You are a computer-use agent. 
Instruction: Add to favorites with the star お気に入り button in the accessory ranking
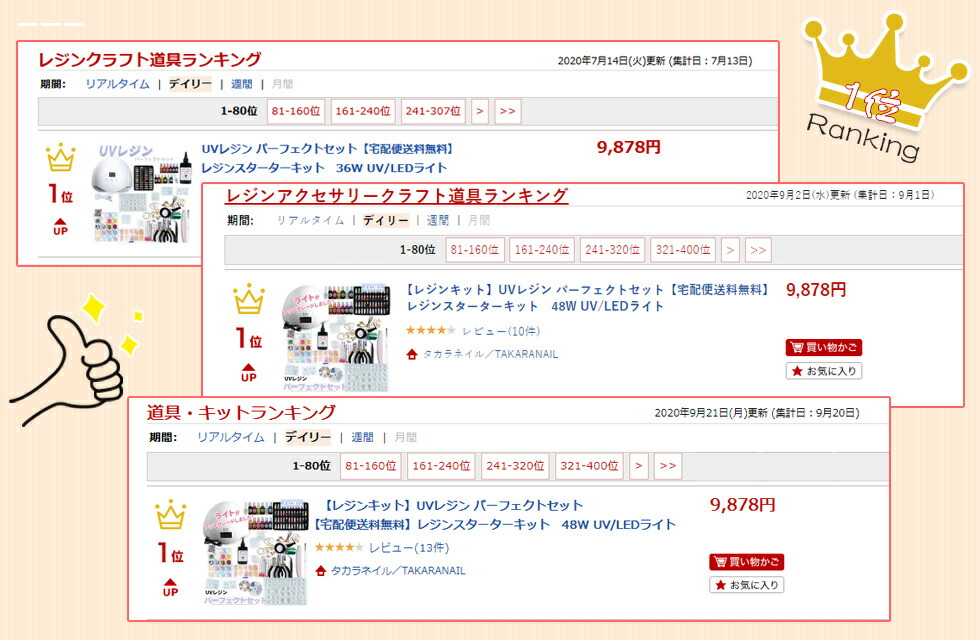(x=824, y=371)
